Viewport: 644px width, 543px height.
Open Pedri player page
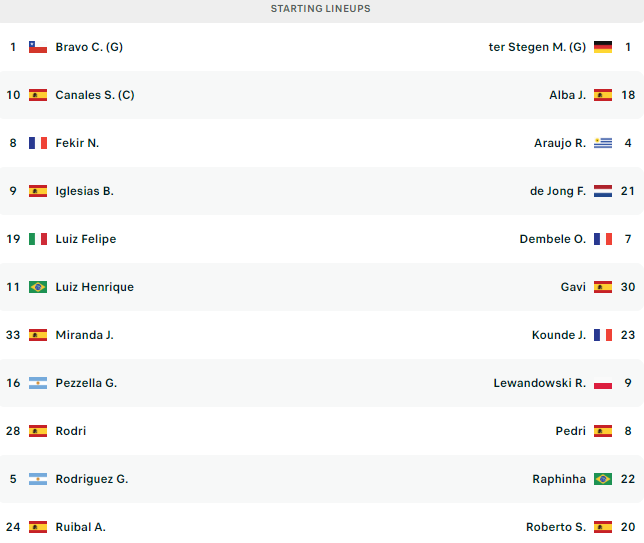[571, 431]
